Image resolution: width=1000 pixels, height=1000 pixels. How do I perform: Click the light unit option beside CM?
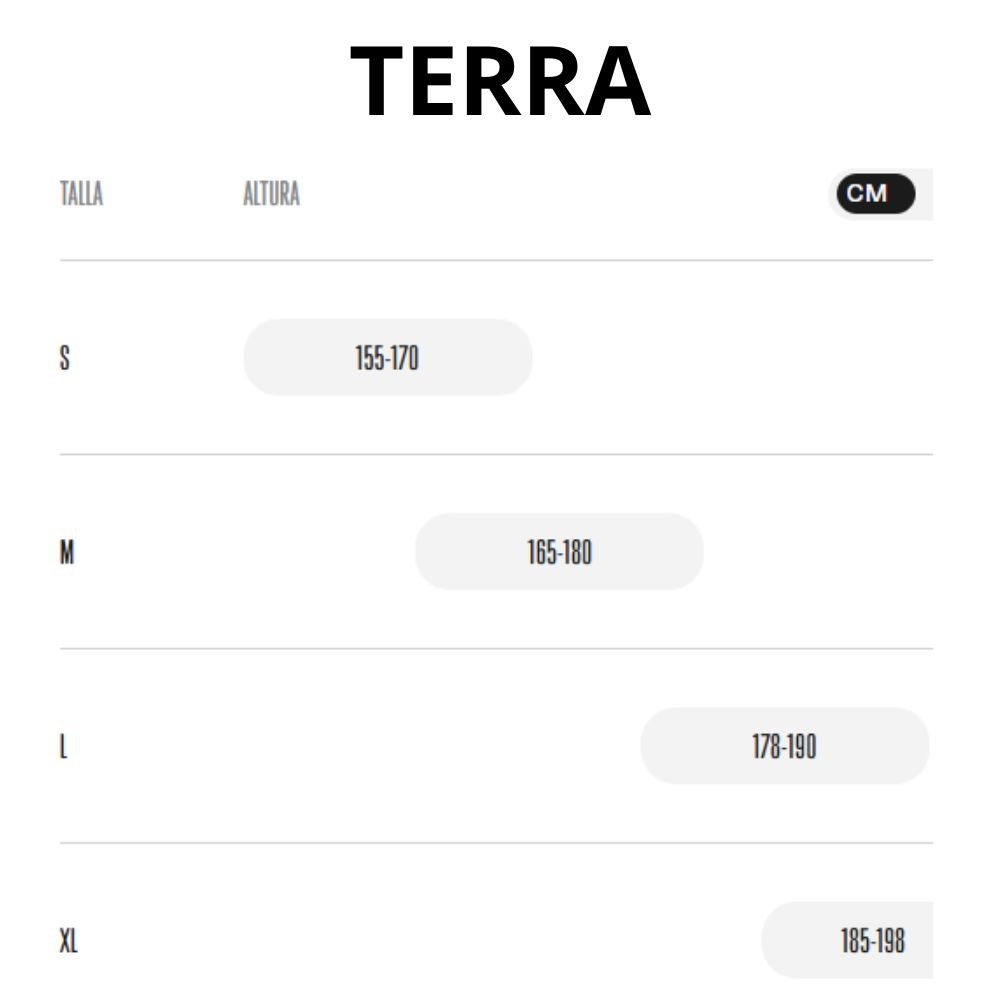tap(924, 194)
